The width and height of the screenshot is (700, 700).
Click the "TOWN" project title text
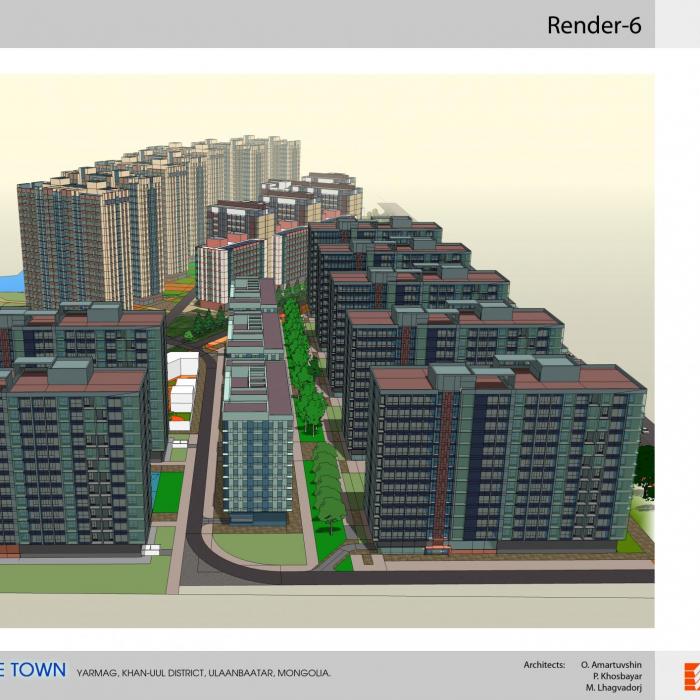click(x=38, y=670)
